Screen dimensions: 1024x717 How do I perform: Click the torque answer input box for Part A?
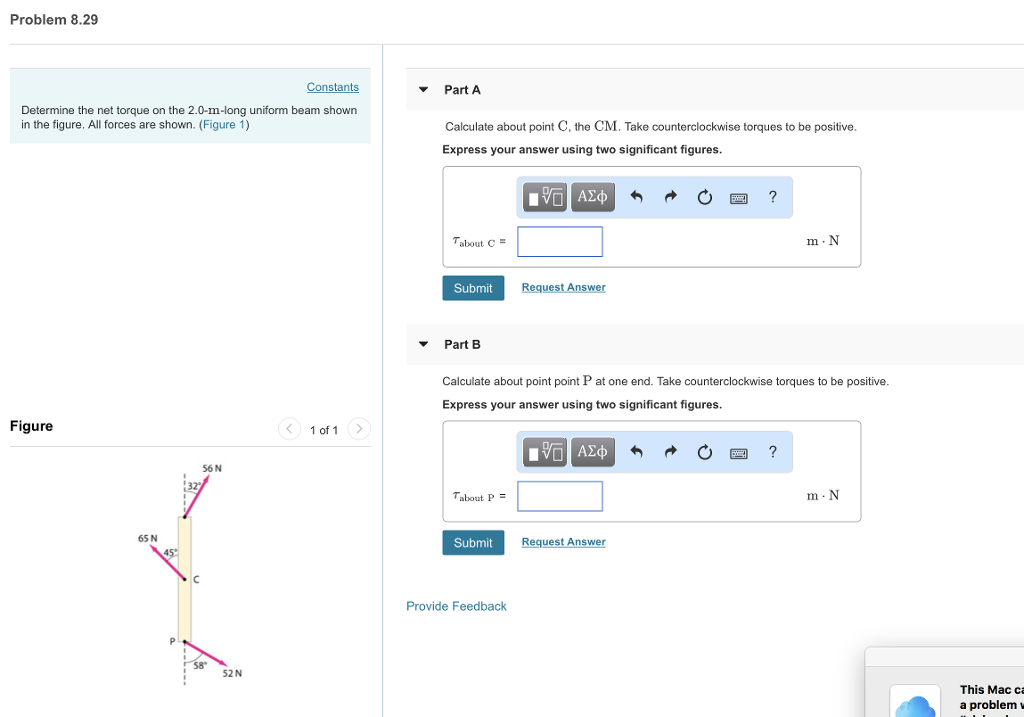click(x=559, y=241)
